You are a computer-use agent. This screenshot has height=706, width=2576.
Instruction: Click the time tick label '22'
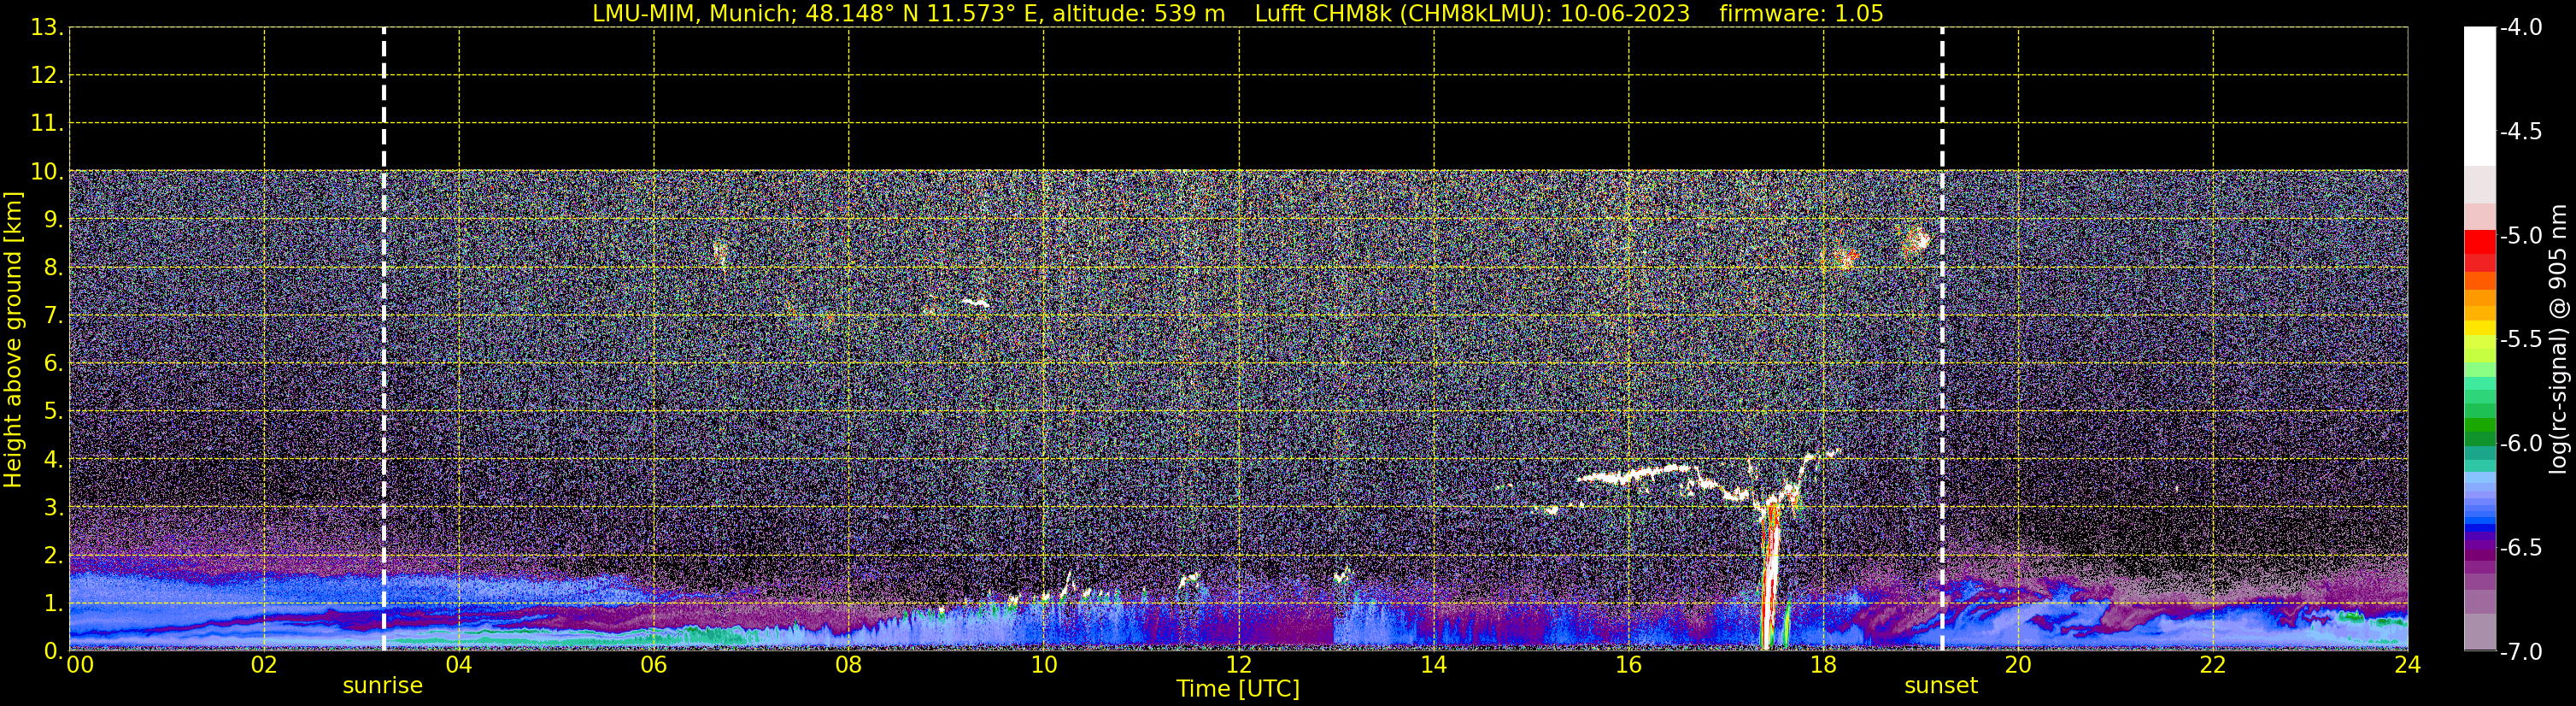[x=2213, y=665]
